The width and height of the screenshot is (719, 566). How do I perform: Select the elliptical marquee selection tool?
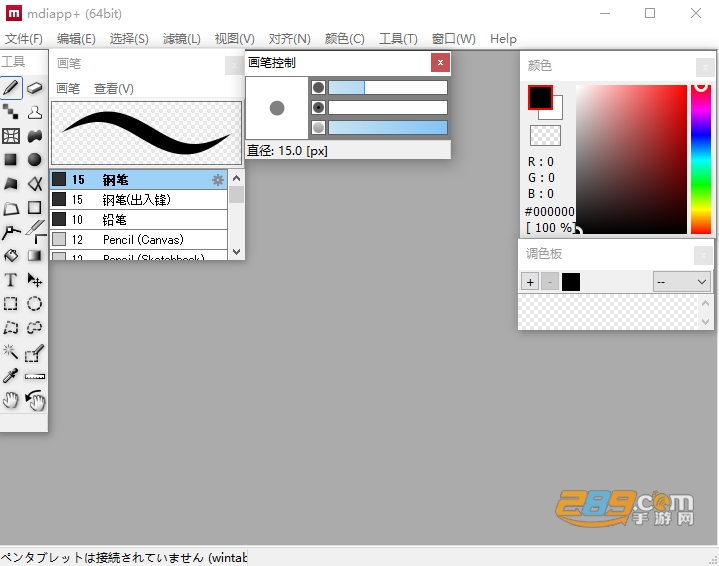35,304
